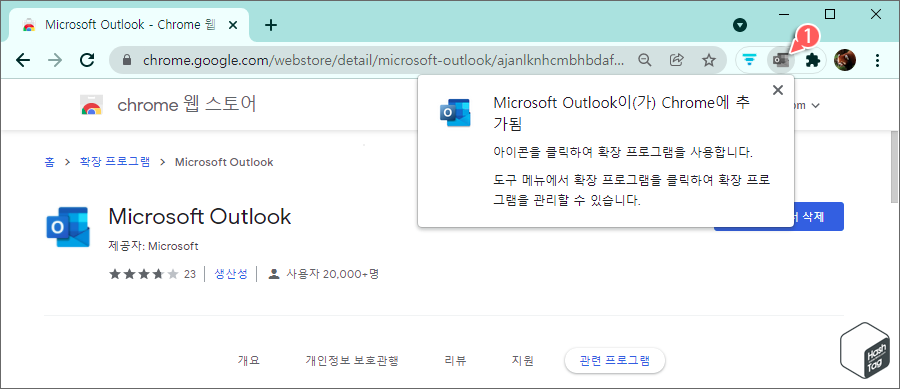The height and width of the screenshot is (389, 900).
Task: Go to 홈 breadcrumb link
Action: click(x=49, y=162)
